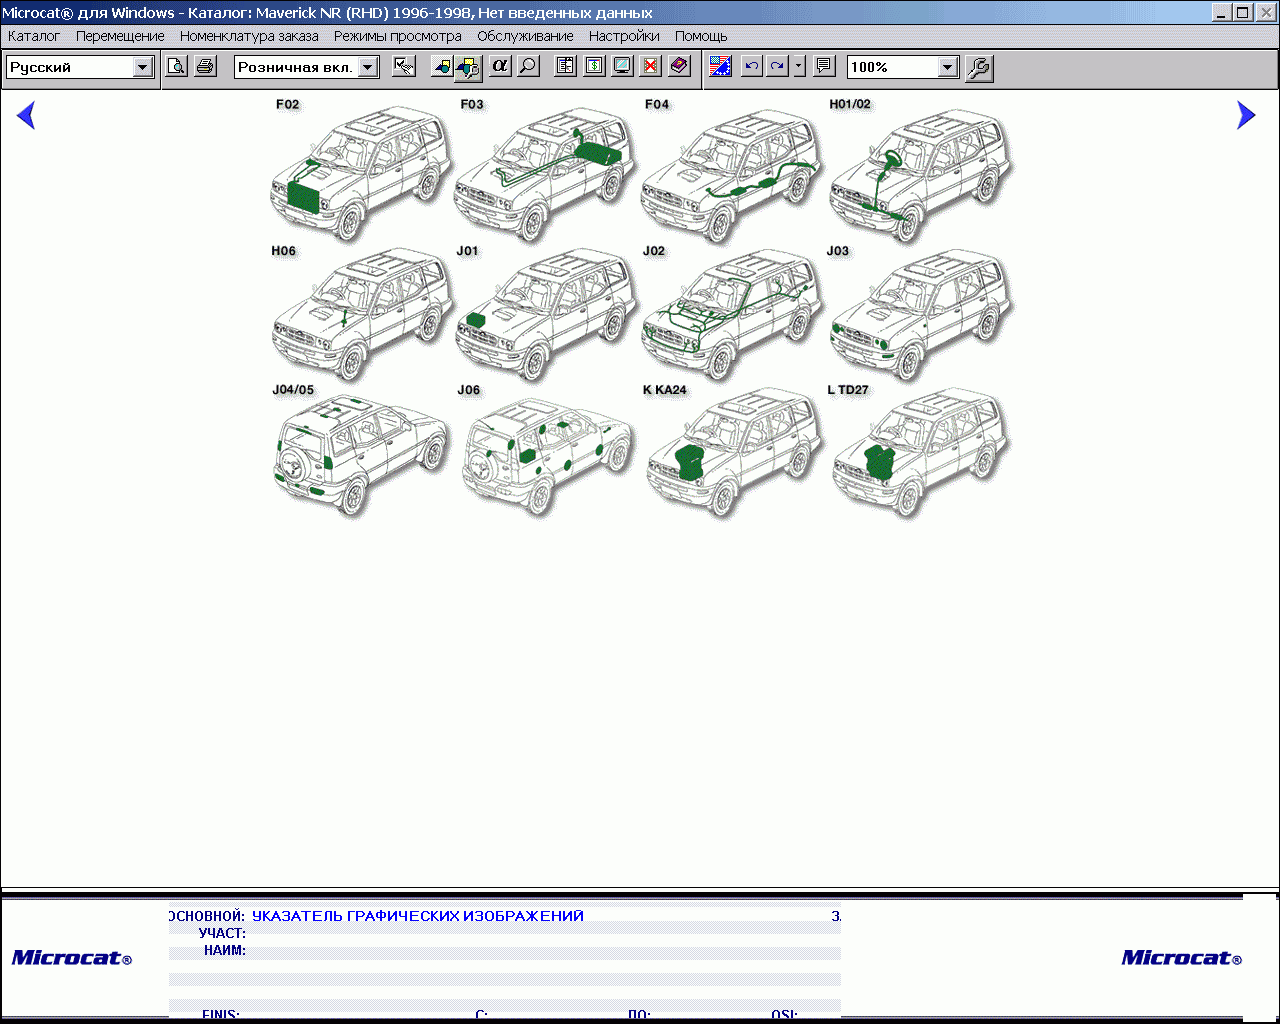This screenshot has width=1280, height=1024.
Task: Open the 100% zoom dropdown
Action: coord(948,67)
